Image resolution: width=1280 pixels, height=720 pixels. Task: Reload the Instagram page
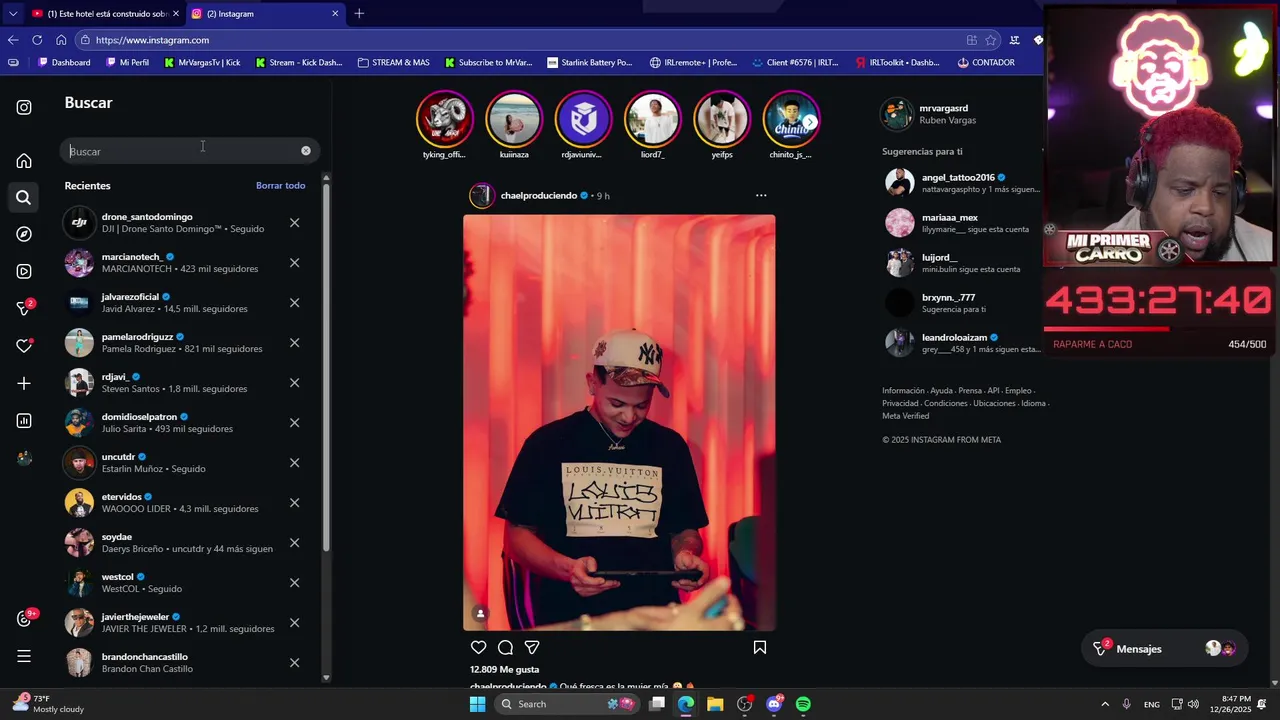pyautogui.click(x=37, y=40)
